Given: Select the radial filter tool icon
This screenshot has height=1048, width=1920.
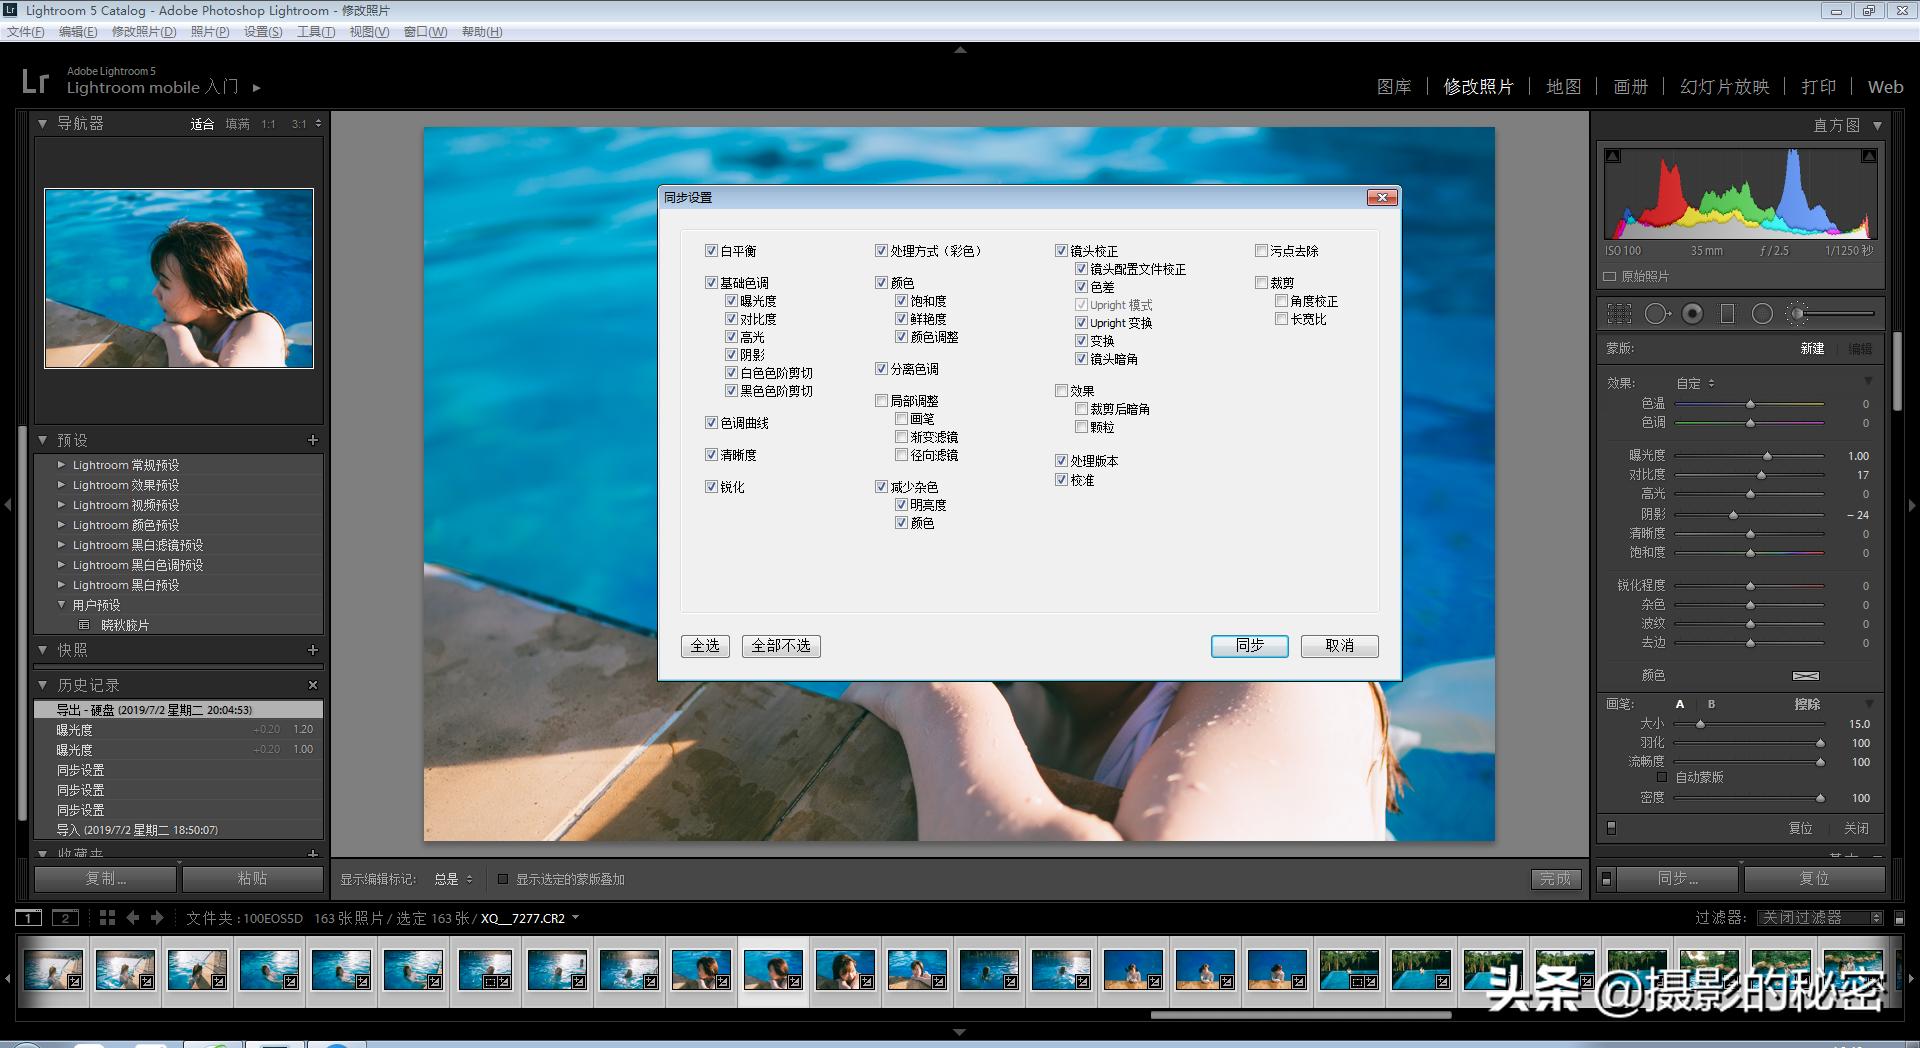Looking at the screenshot, I should 1762,314.
